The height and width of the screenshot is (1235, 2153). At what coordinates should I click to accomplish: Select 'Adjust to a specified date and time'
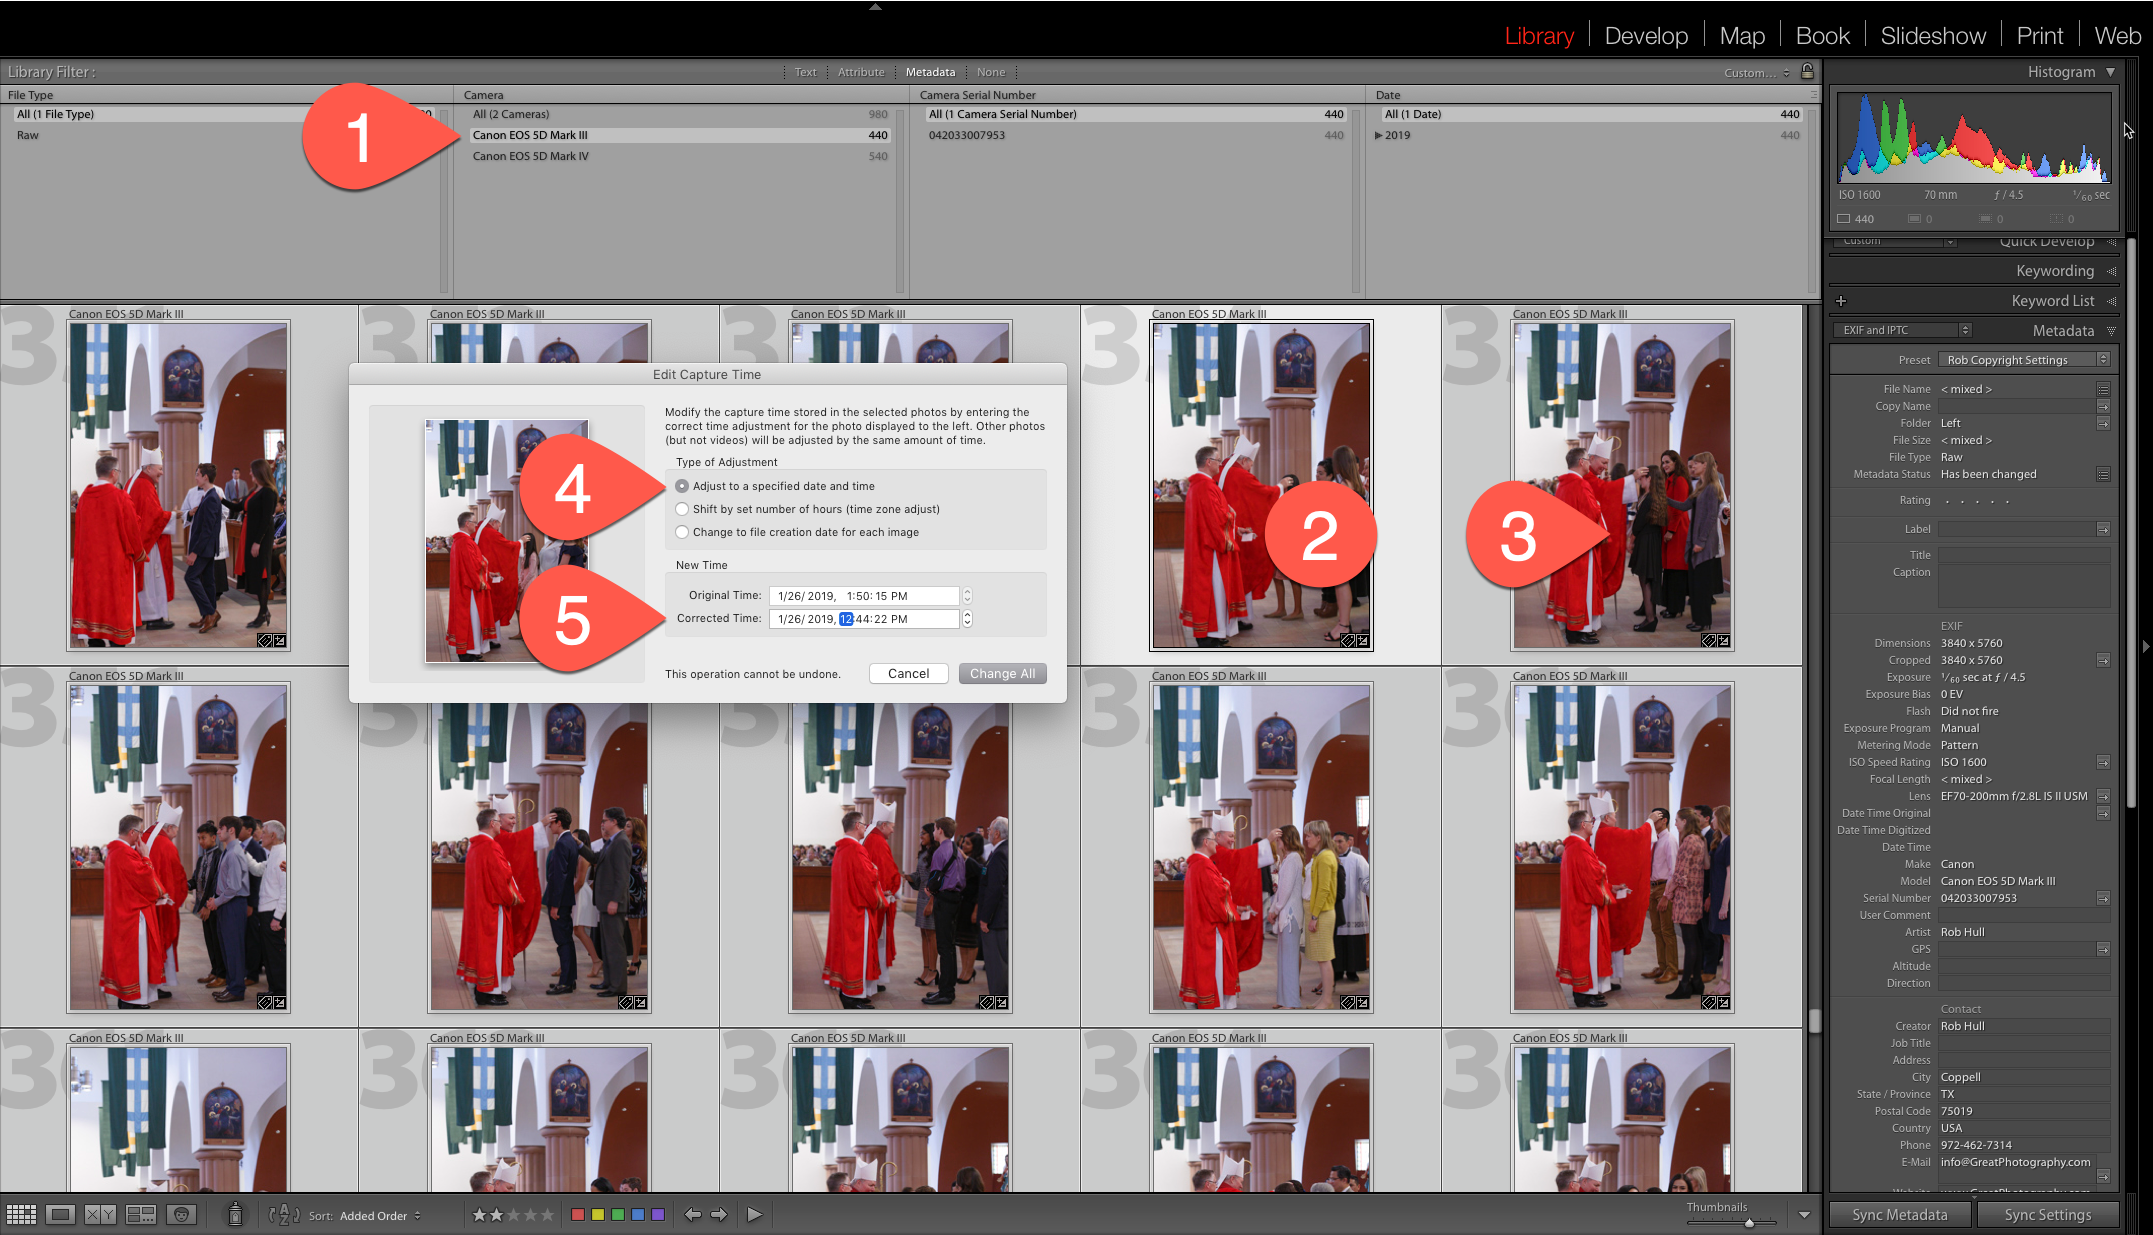[682, 486]
